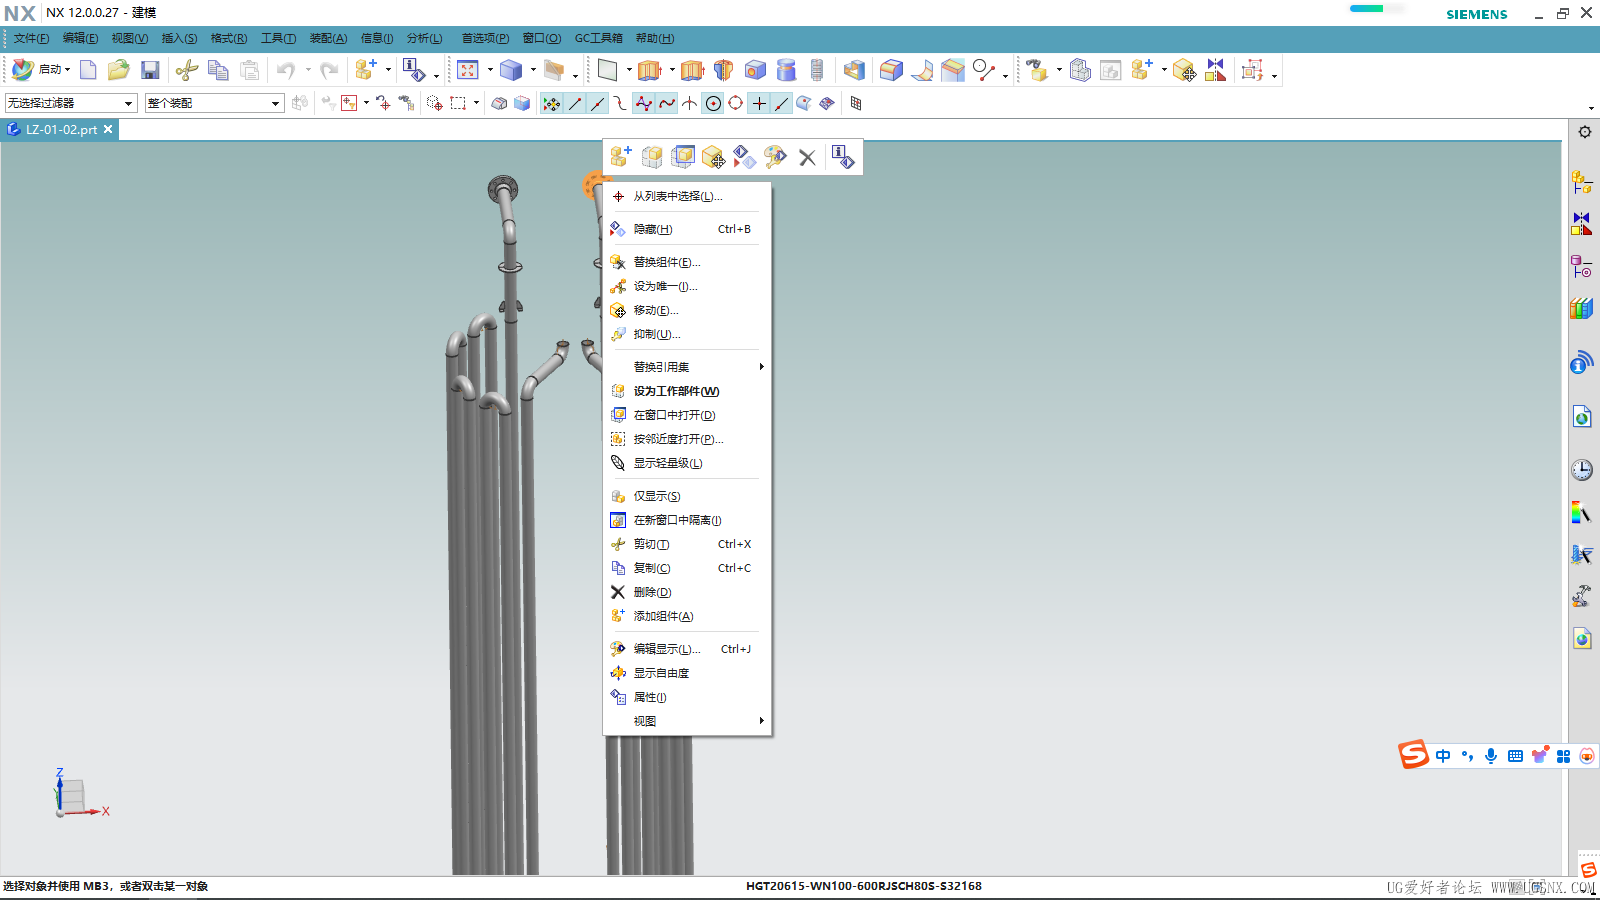Toggle Quadrant Point snap option
Viewport: 1600px width, 900px height.
(736, 103)
